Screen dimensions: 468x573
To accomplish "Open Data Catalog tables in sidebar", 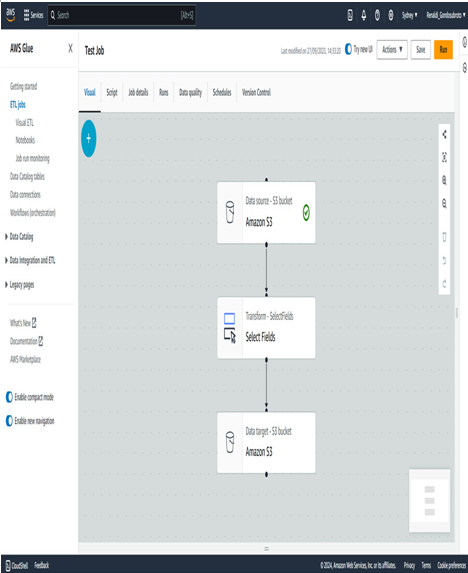I will pos(27,177).
